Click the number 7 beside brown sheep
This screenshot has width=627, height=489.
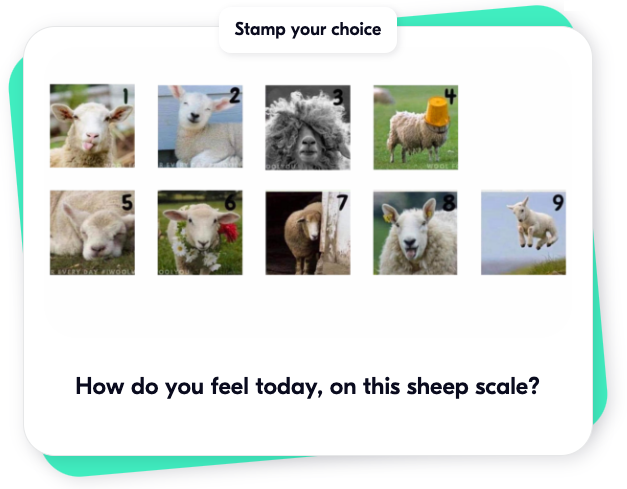click(x=342, y=202)
